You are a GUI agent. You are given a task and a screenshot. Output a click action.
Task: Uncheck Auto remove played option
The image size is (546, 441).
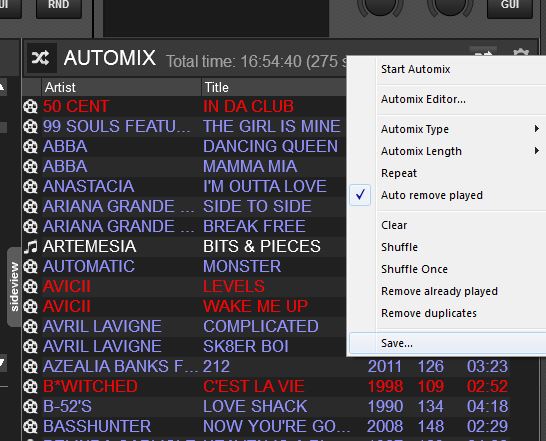432,195
